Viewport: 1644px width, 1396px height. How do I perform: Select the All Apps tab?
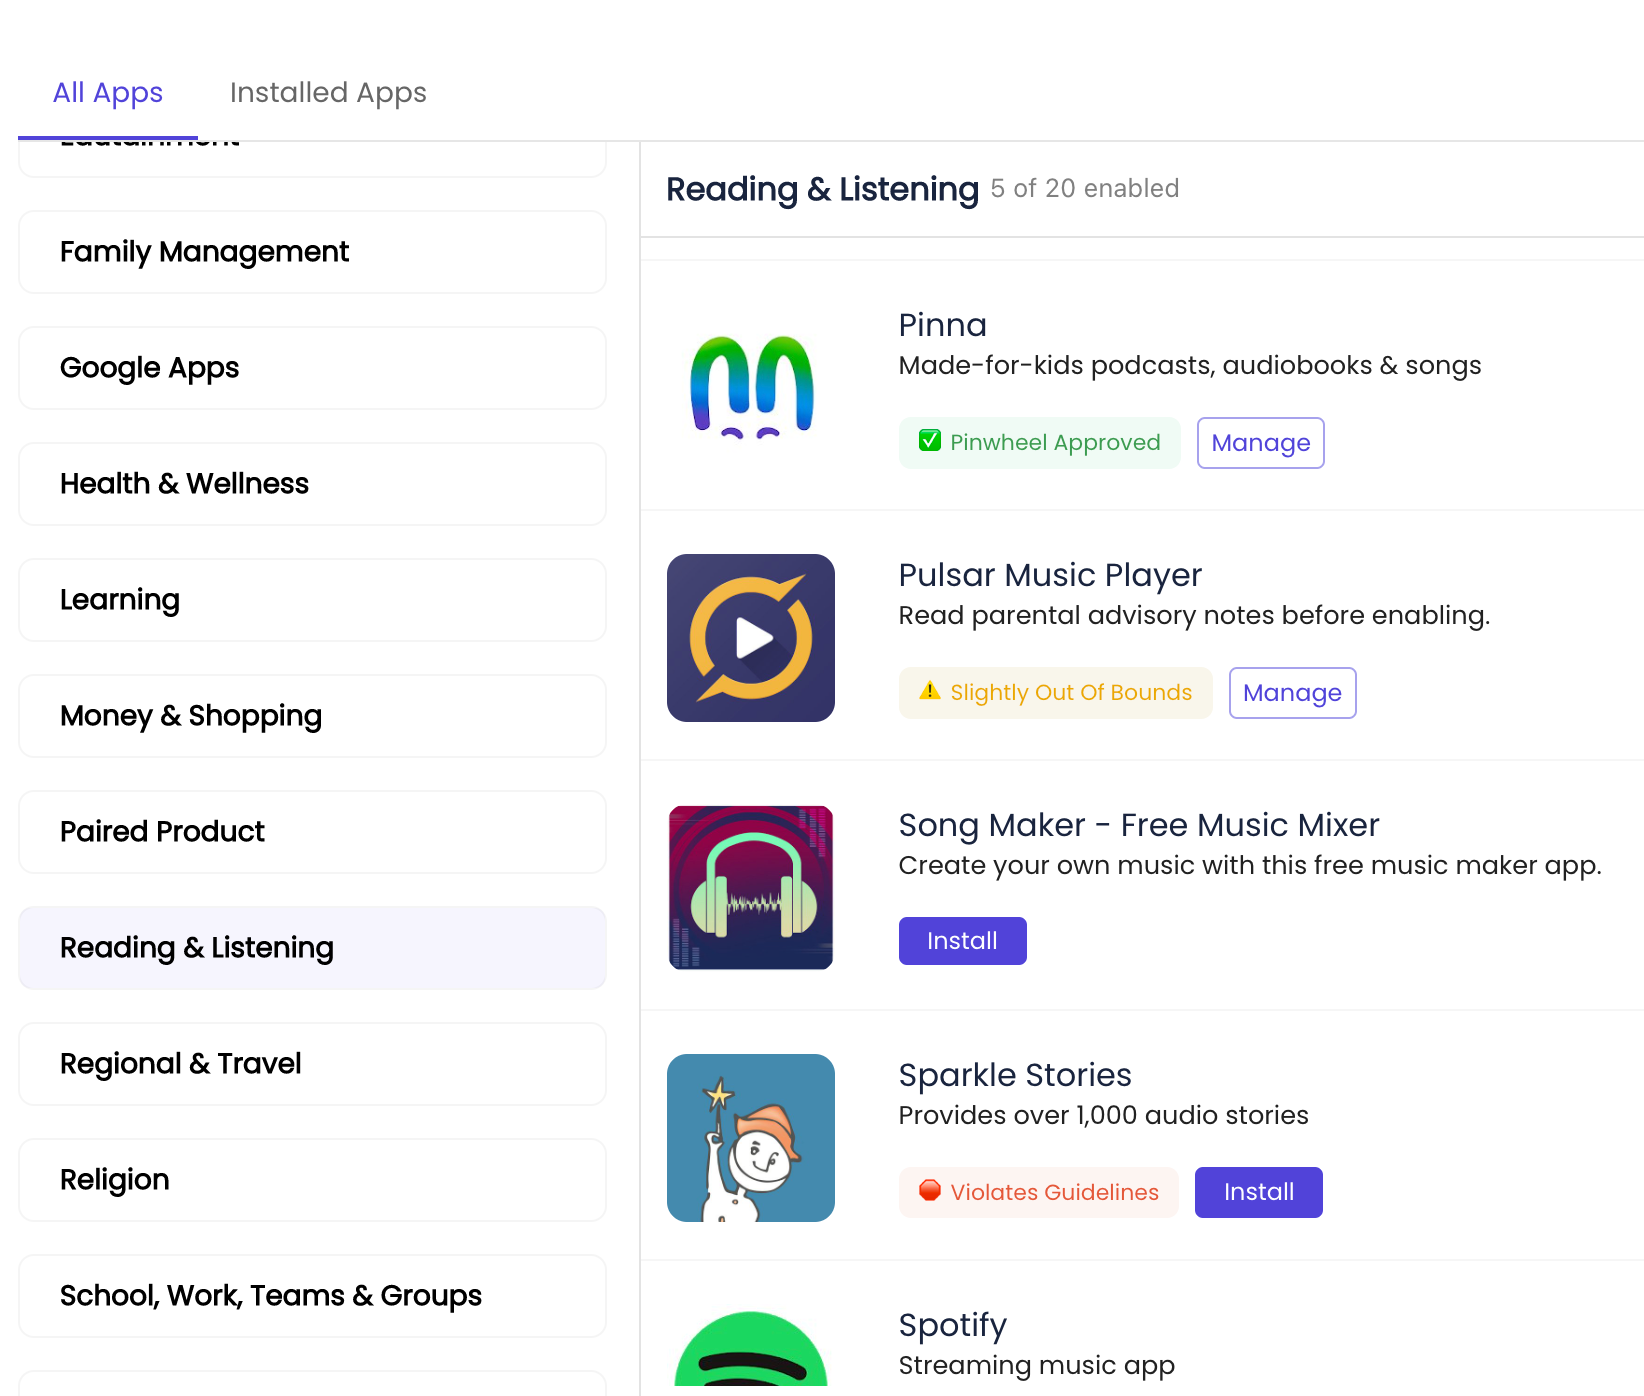tap(108, 93)
